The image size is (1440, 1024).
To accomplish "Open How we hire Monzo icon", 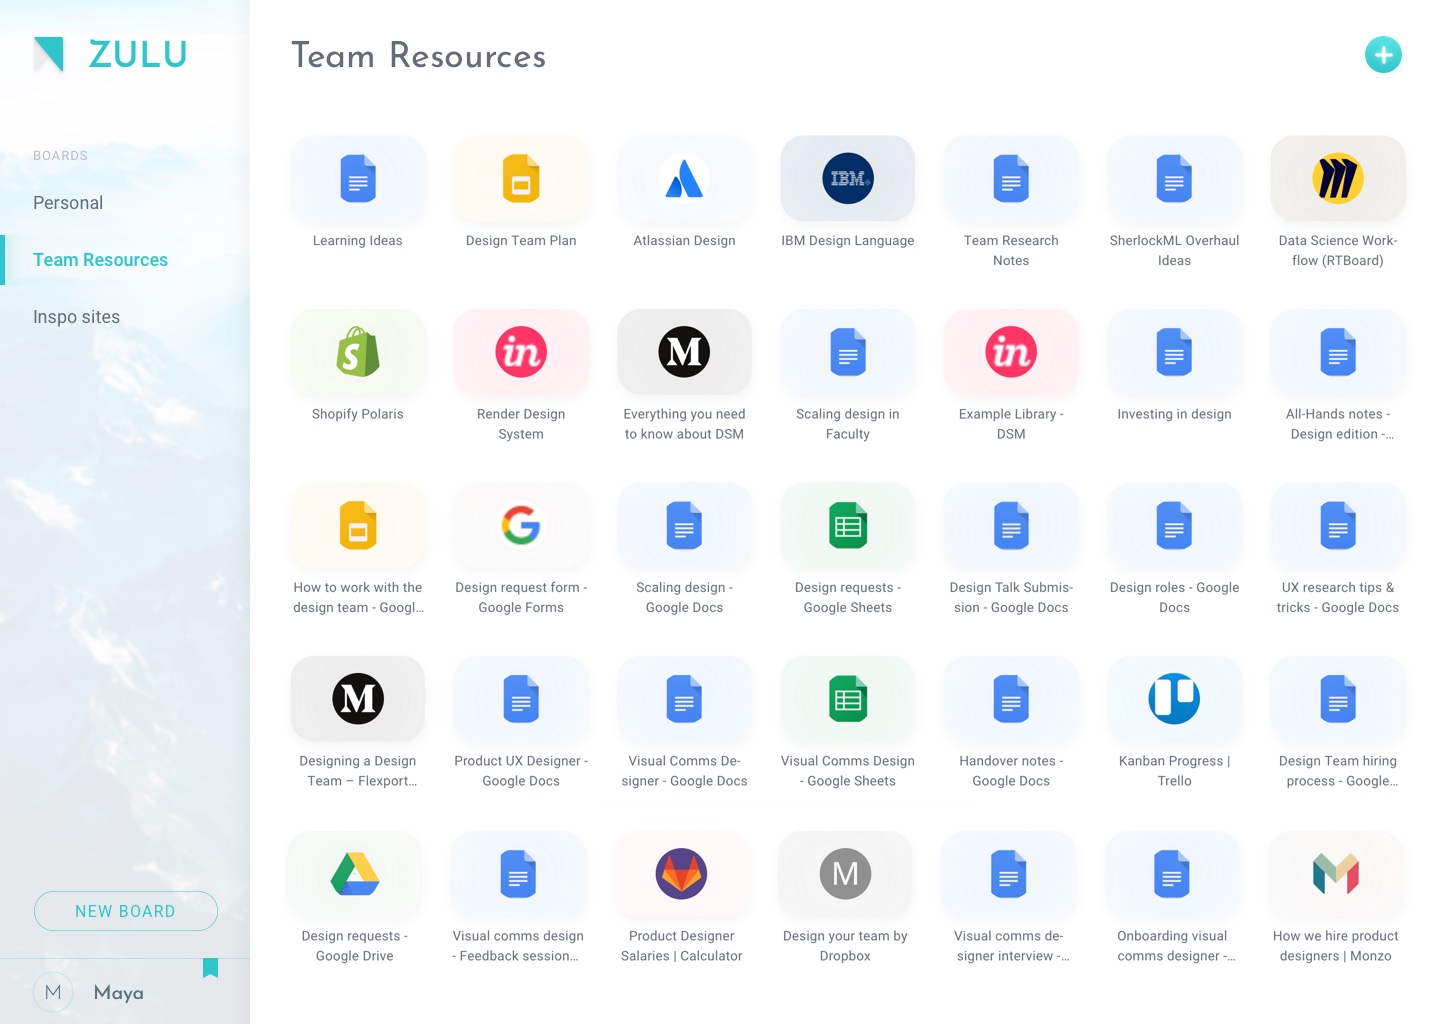I will coord(1335,874).
